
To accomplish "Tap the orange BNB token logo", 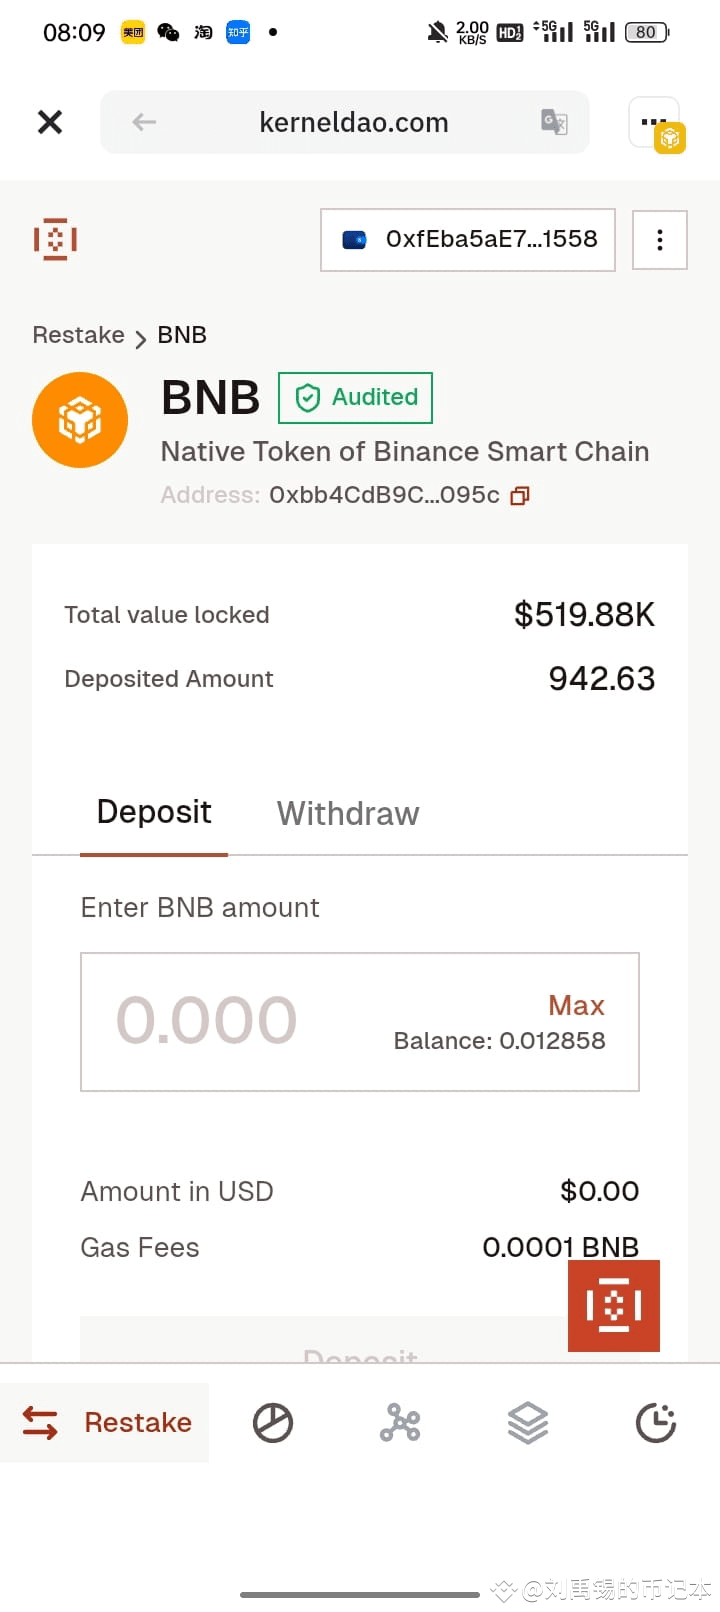I will pos(80,420).
